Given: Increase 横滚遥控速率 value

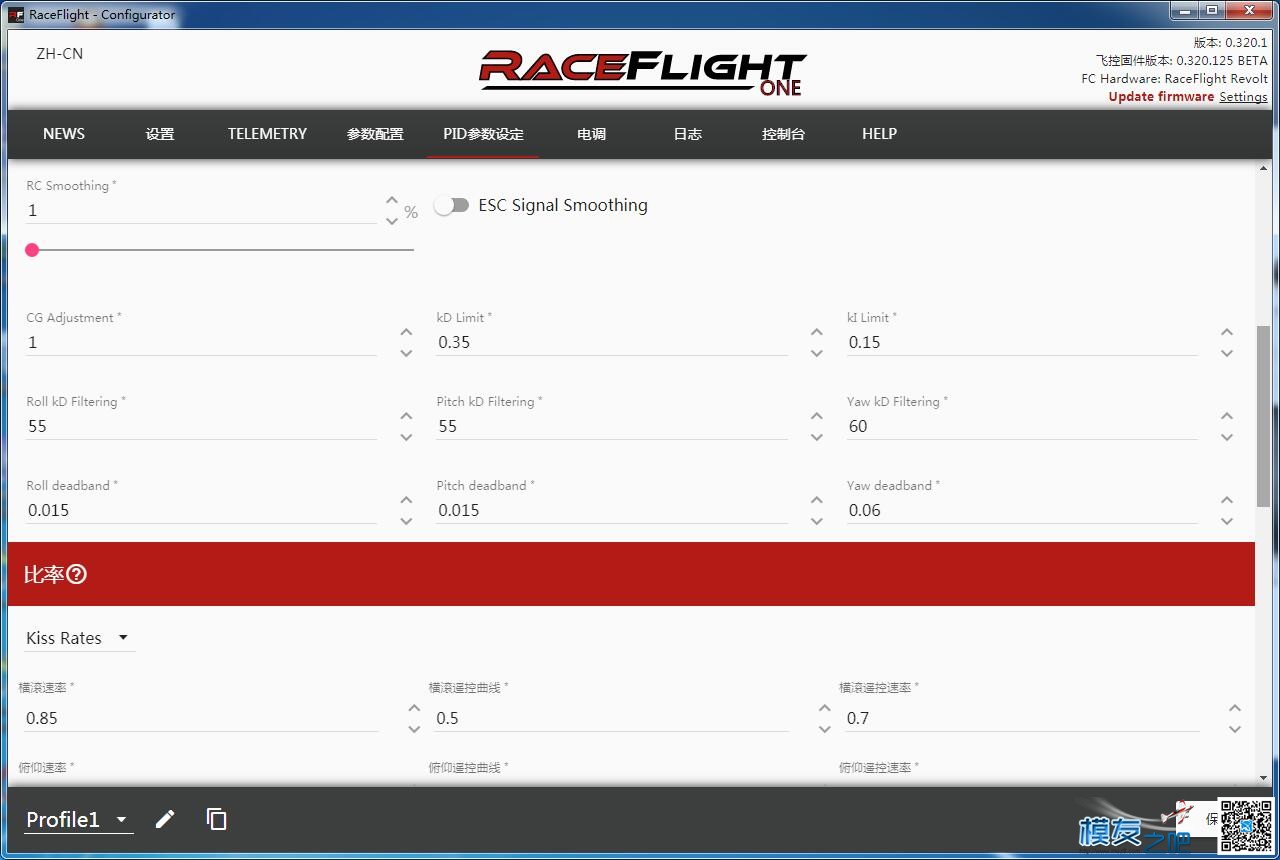Looking at the screenshot, I should point(1235,708).
